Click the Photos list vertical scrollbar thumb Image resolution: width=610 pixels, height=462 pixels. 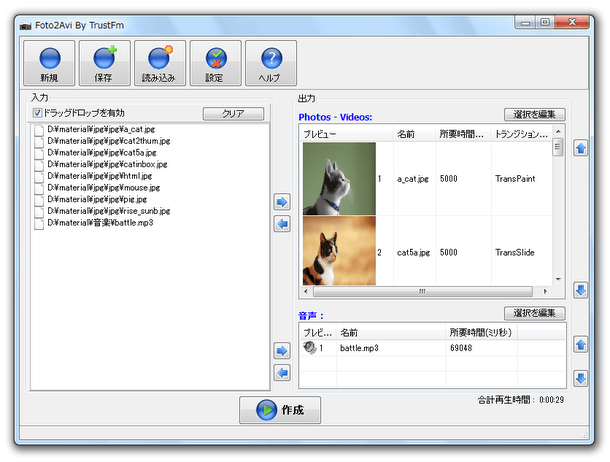click(558, 147)
